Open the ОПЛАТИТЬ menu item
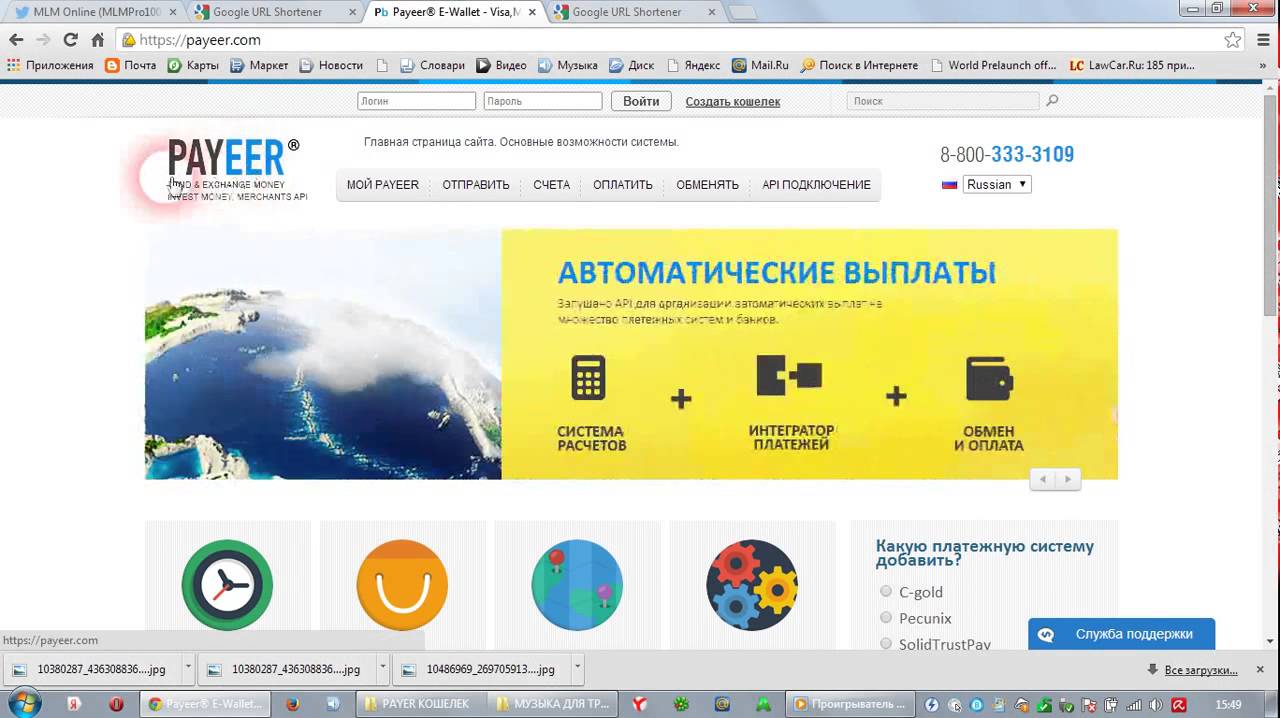This screenshot has width=1280, height=718. (x=622, y=185)
